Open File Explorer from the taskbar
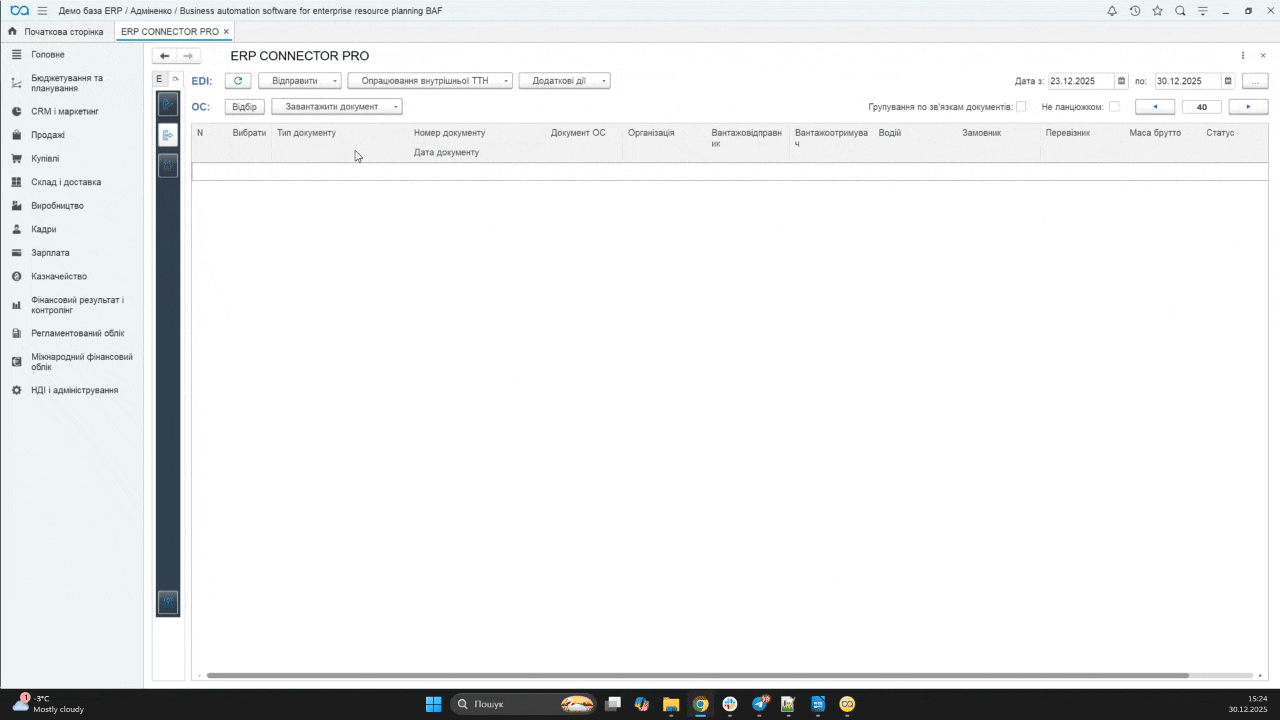This screenshot has width=1280, height=720. pyautogui.click(x=671, y=704)
